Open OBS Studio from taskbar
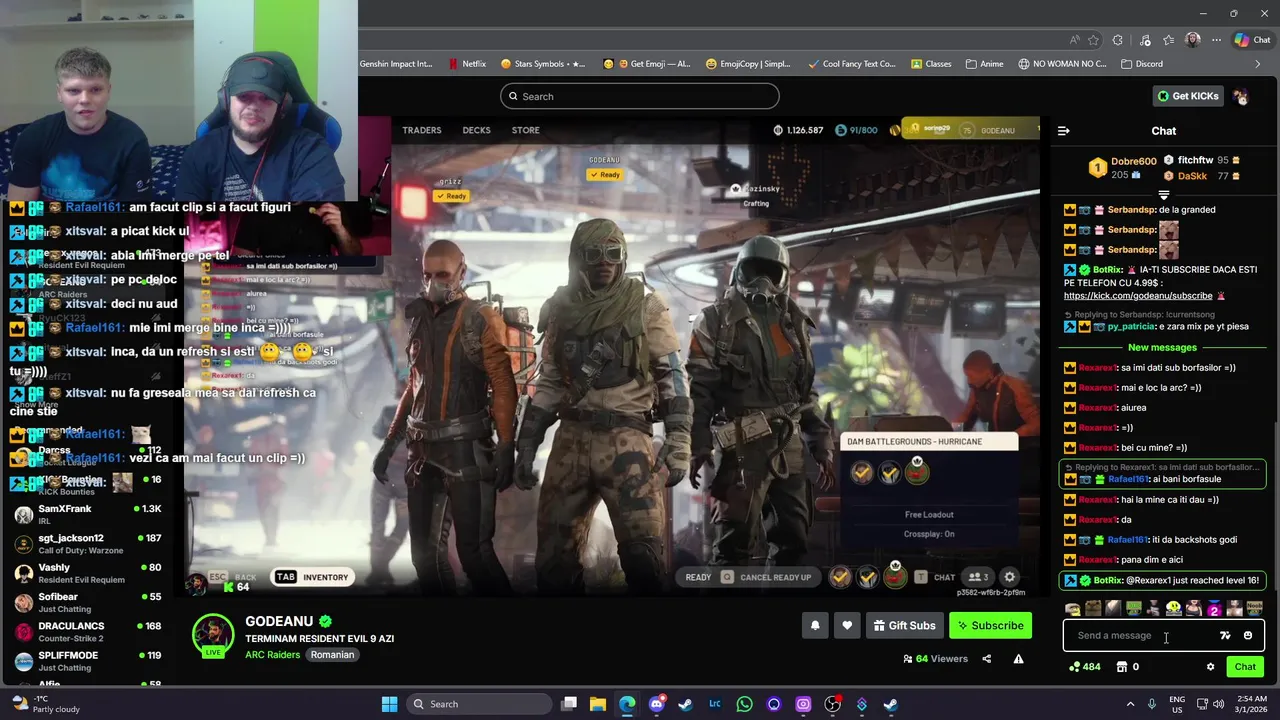1280x720 pixels. tap(832, 704)
